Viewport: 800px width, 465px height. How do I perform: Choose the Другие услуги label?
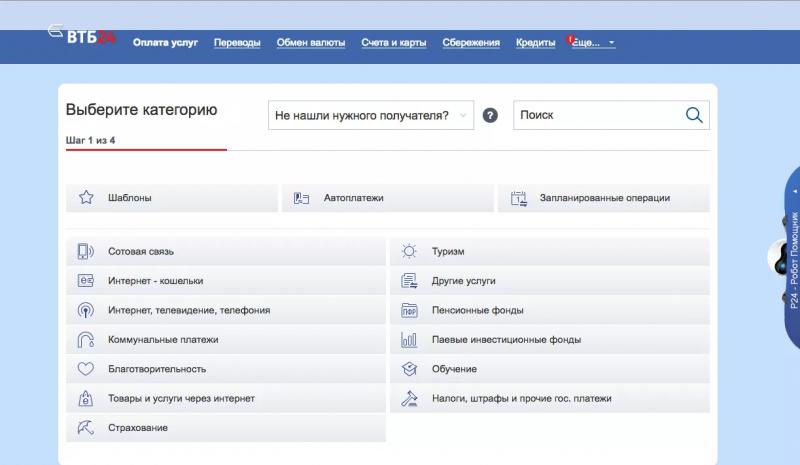point(463,281)
